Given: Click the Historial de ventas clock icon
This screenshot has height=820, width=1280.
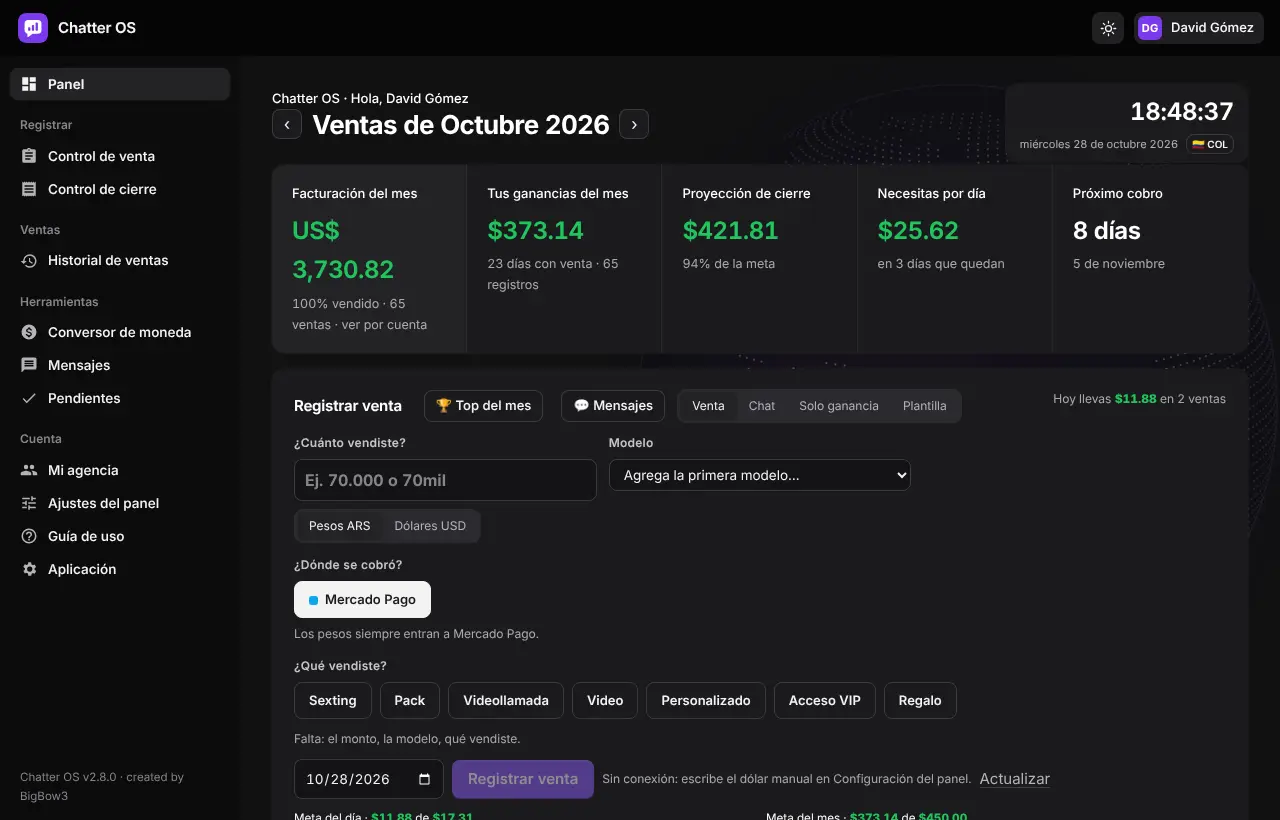Looking at the screenshot, I should point(29,260).
